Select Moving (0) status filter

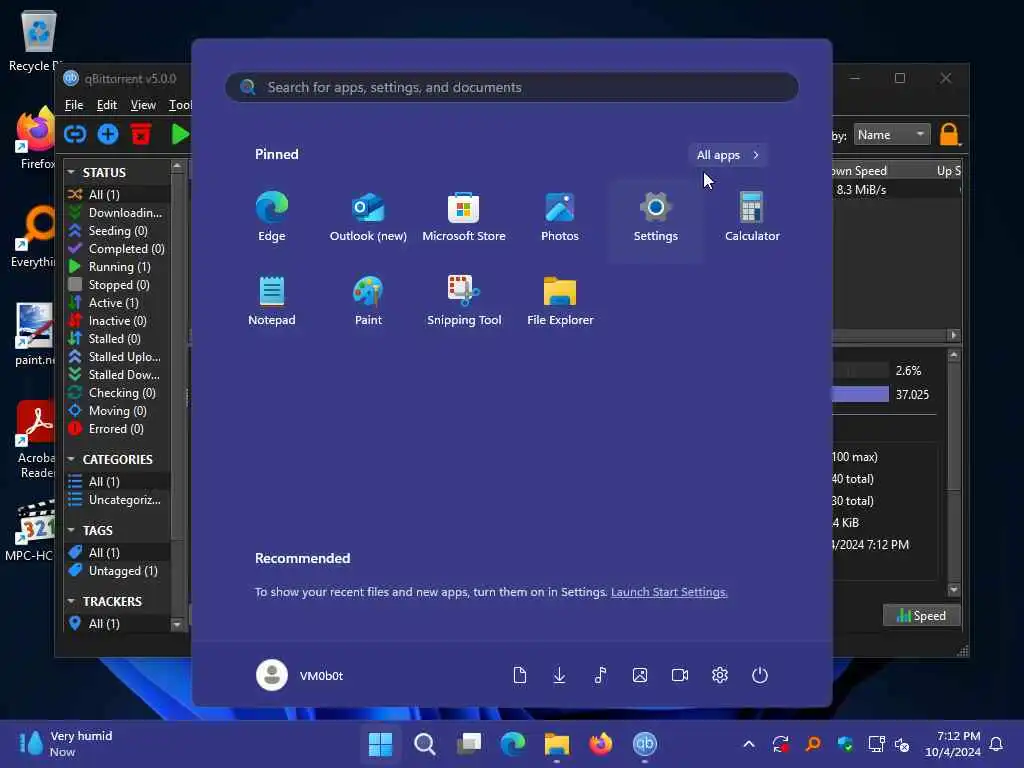pos(118,411)
